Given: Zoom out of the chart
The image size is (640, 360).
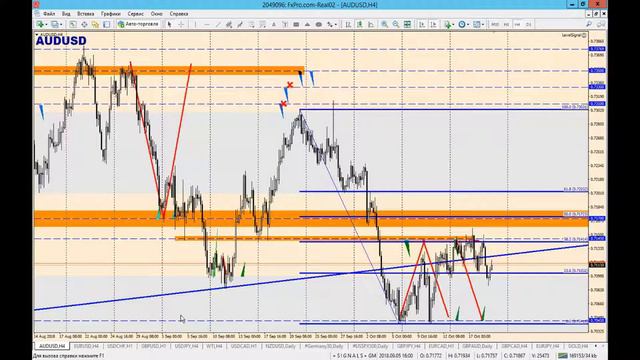Looking at the screenshot, I should point(396,24).
